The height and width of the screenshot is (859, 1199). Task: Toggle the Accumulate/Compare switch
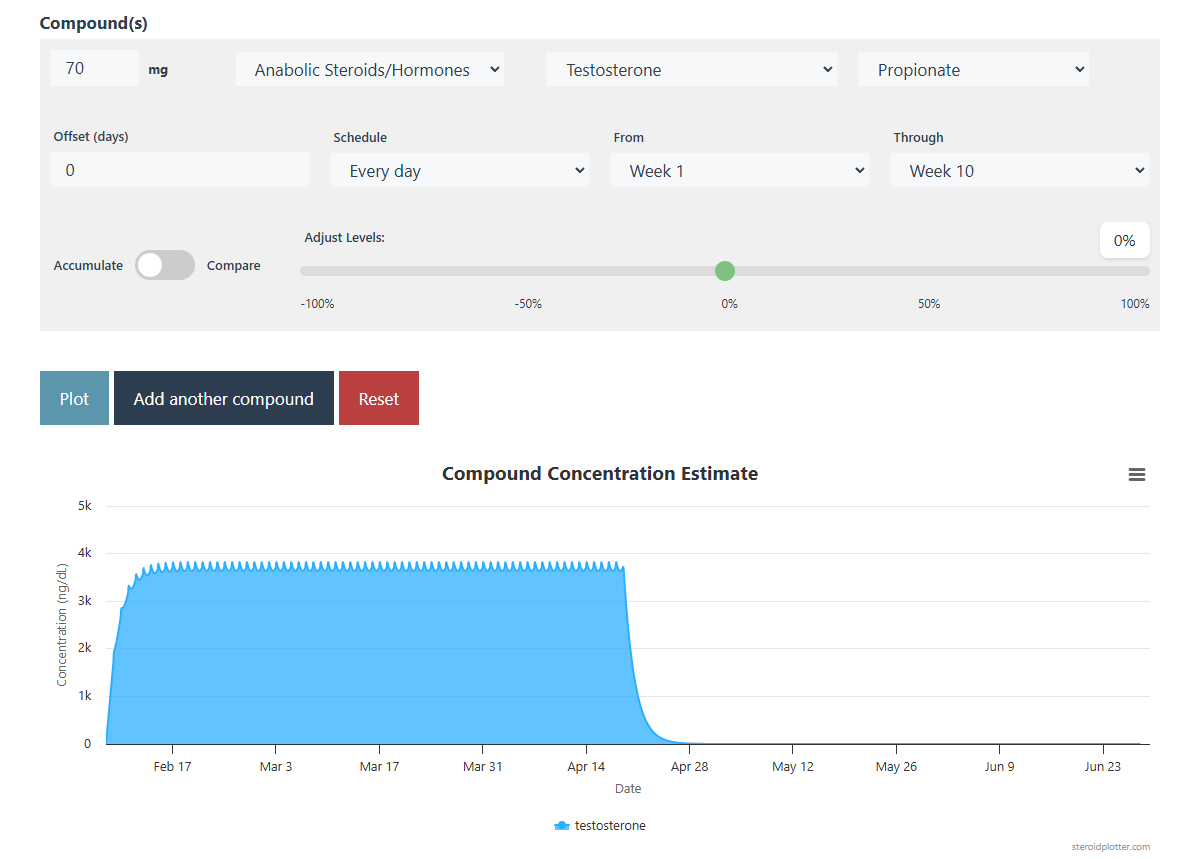(x=165, y=265)
